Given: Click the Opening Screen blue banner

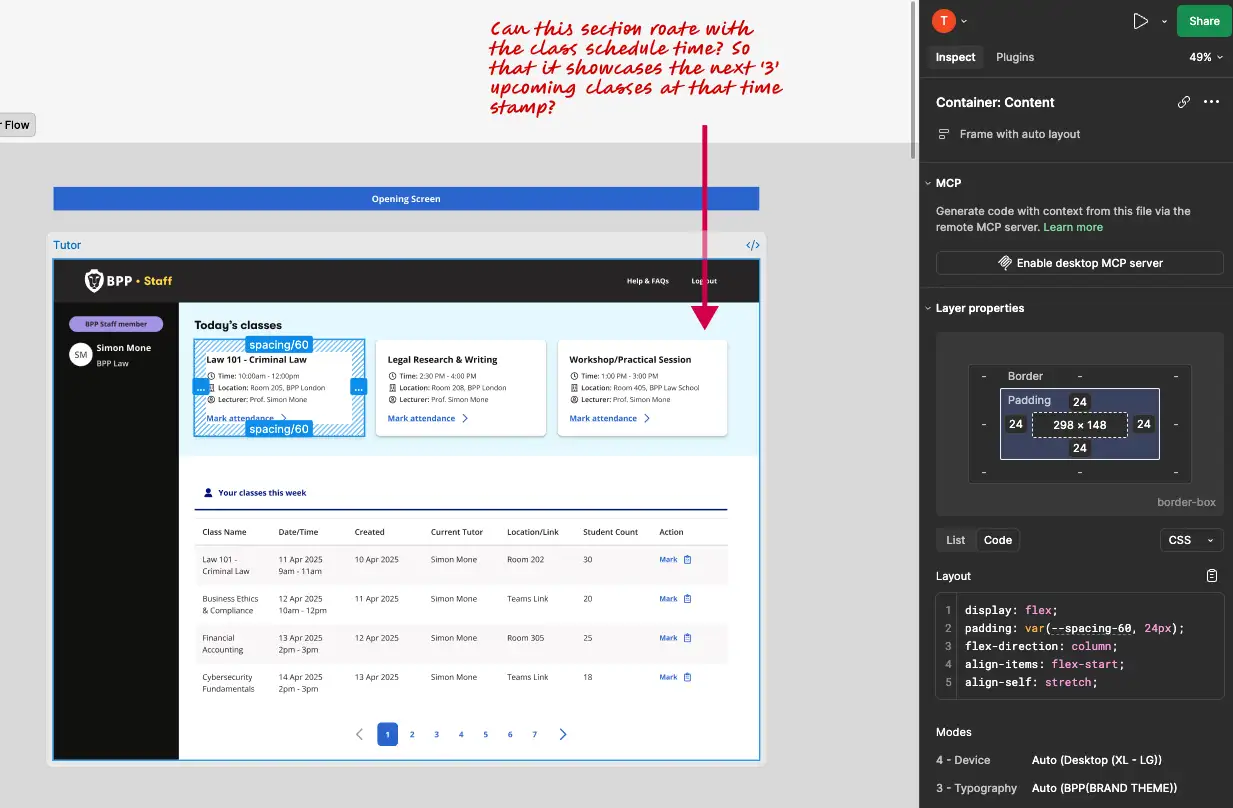Looking at the screenshot, I should (406, 199).
